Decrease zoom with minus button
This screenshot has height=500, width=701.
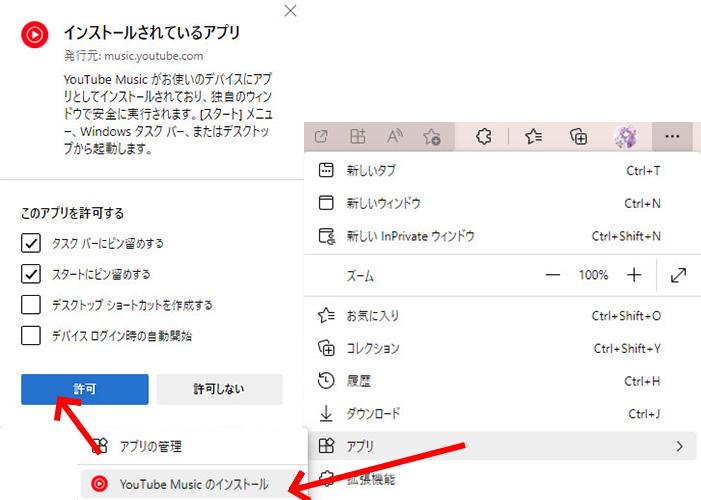click(553, 275)
